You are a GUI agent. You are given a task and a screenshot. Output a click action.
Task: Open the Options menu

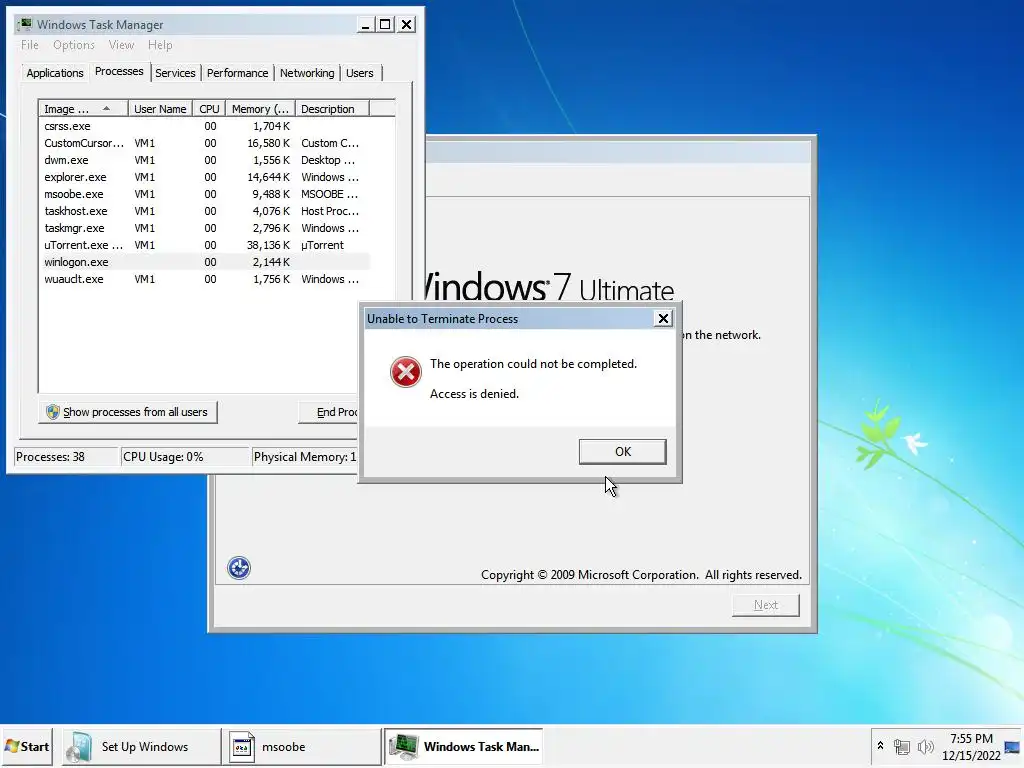pos(74,45)
